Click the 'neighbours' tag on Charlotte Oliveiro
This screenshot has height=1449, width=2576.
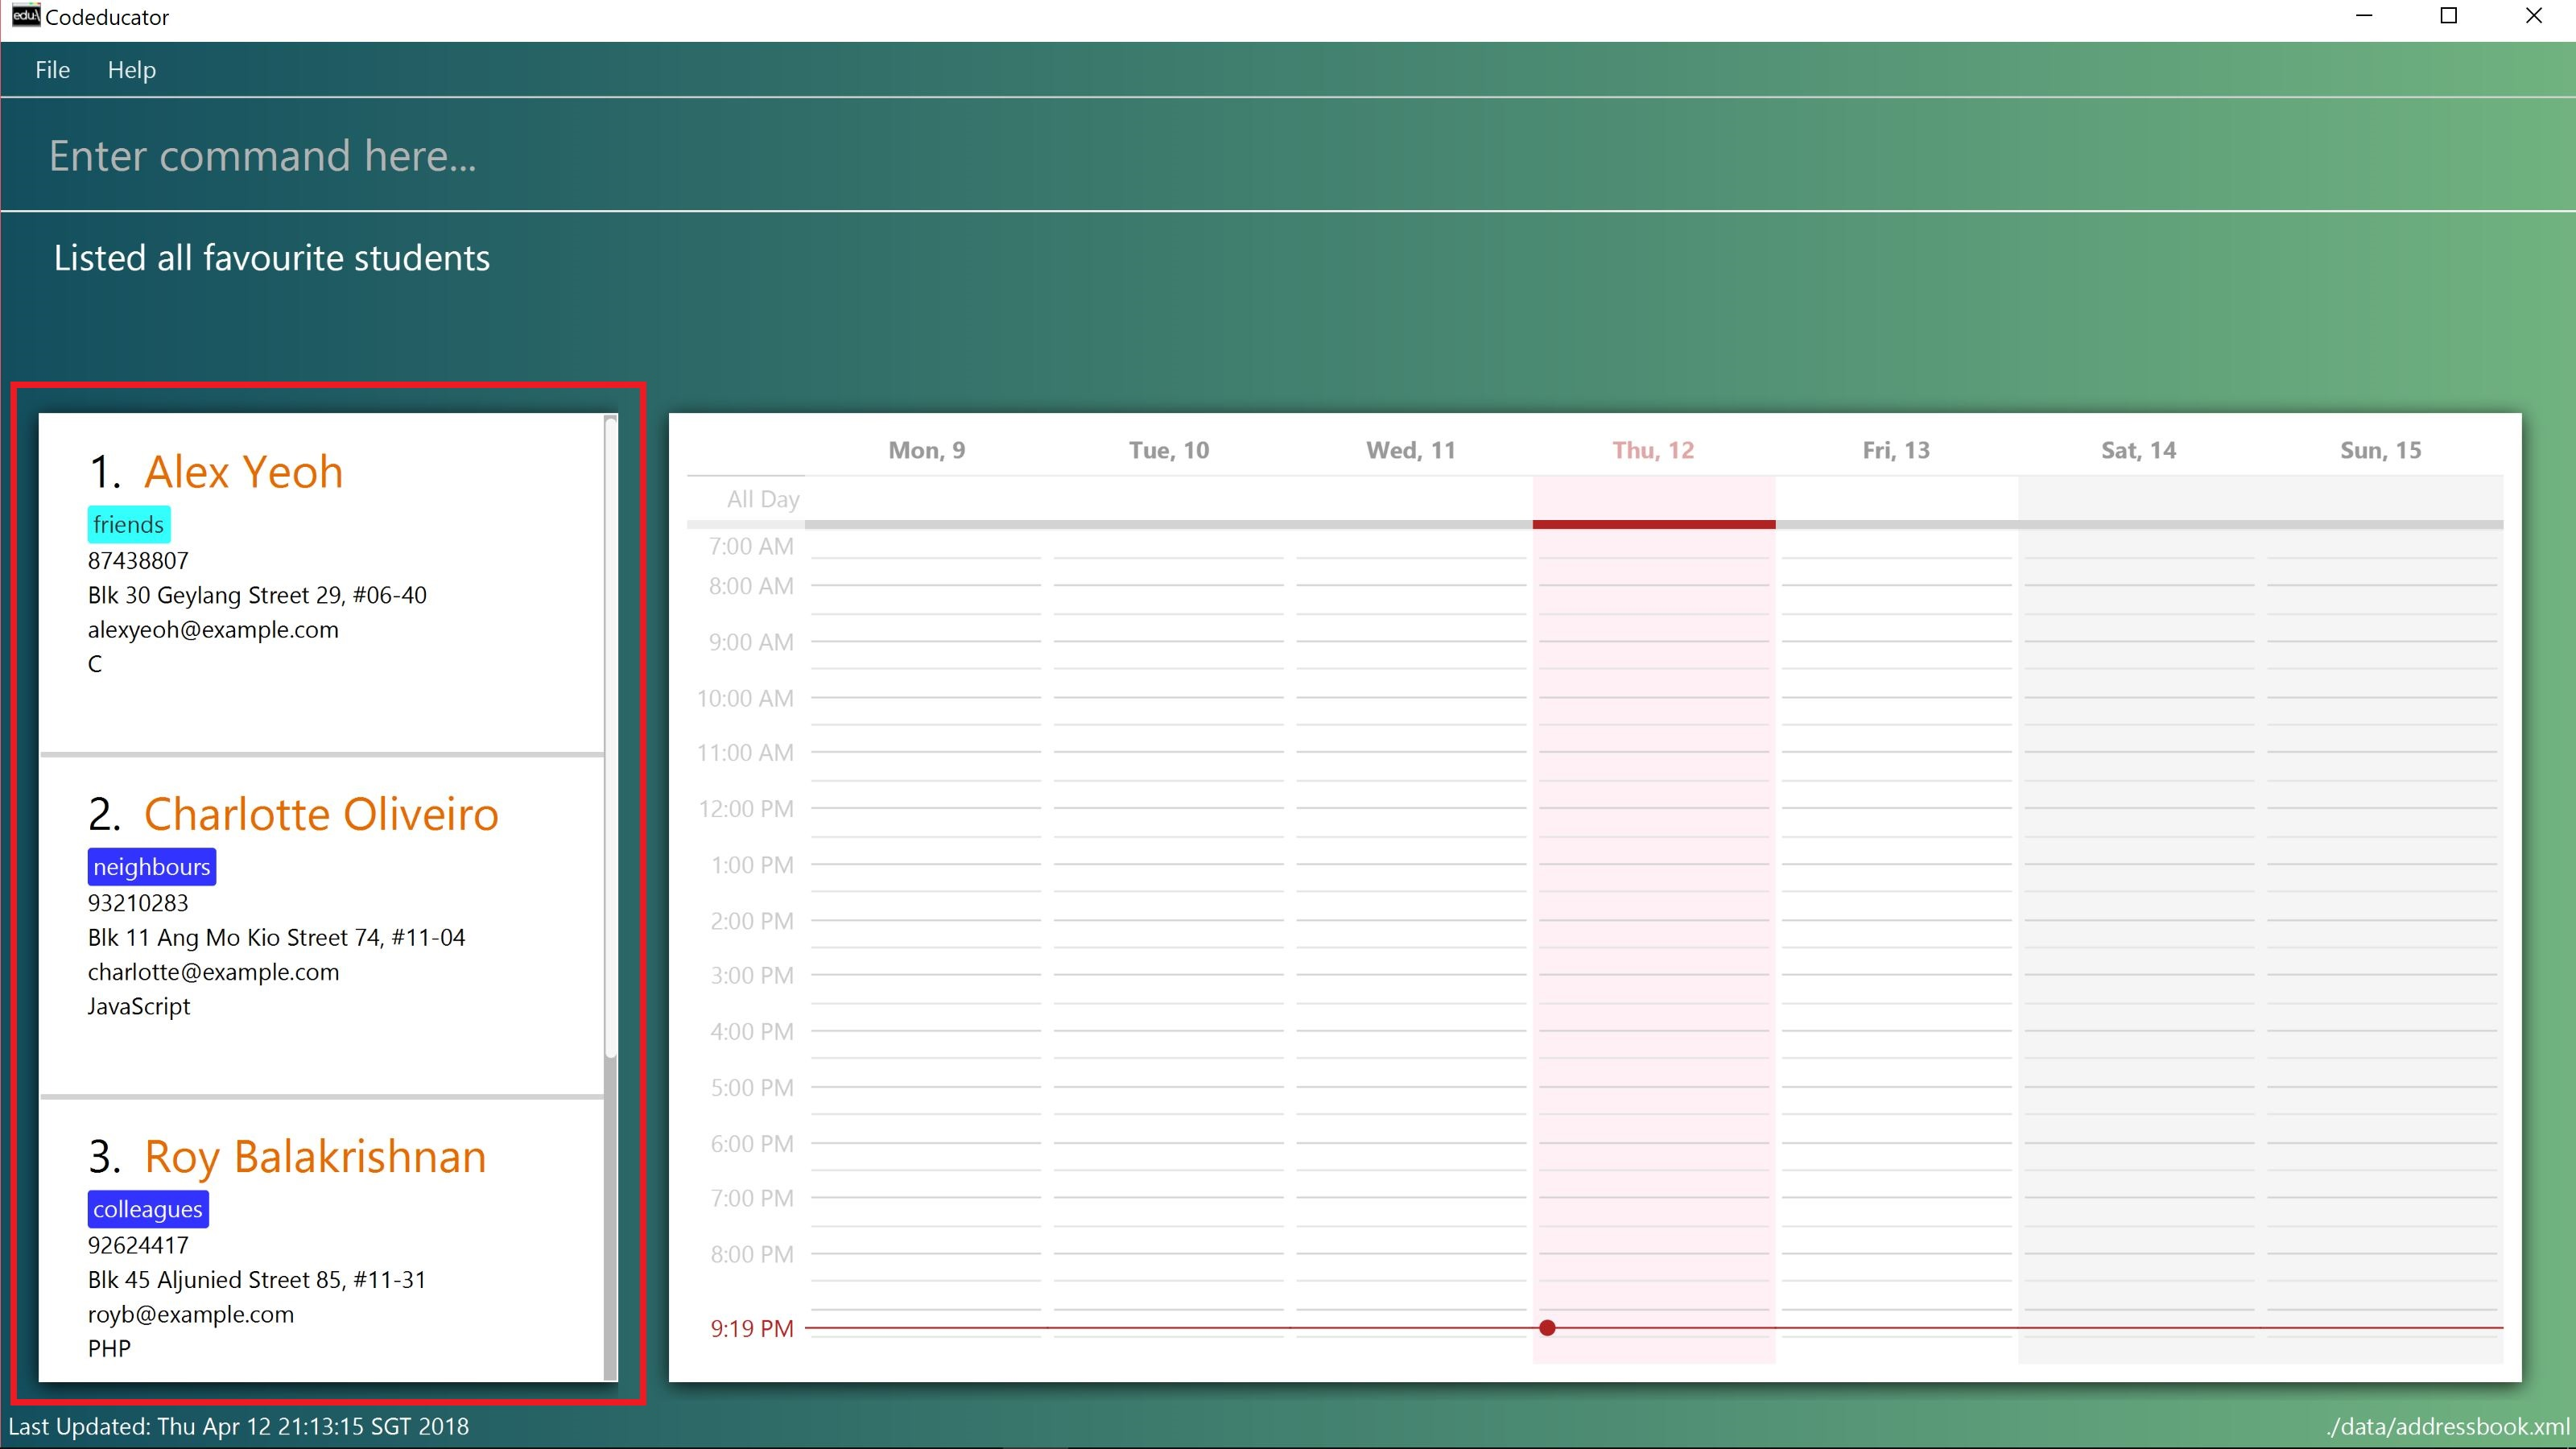point(152,866)
